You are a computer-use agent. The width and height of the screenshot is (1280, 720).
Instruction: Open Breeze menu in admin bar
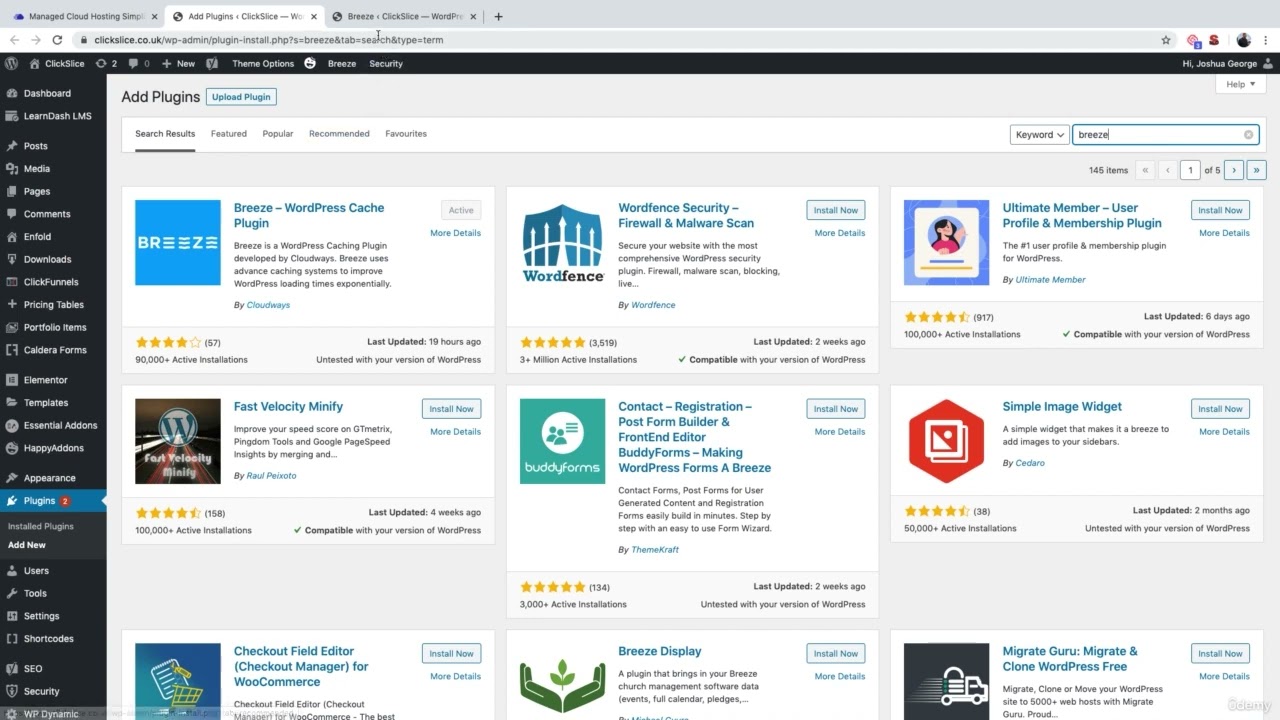tap(342, 63)
